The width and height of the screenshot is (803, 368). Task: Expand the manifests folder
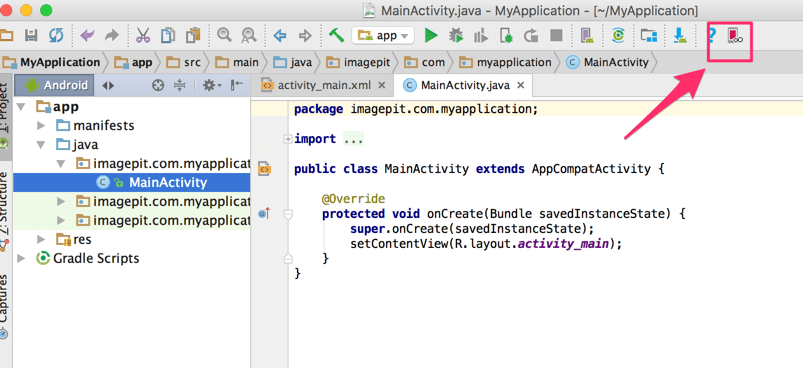pos(41,125)
